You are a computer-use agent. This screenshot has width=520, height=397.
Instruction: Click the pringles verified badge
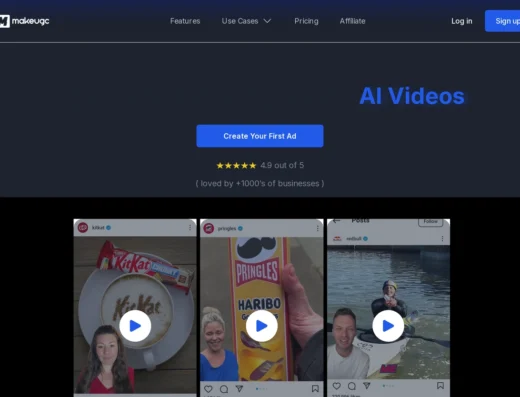(240, 228)
